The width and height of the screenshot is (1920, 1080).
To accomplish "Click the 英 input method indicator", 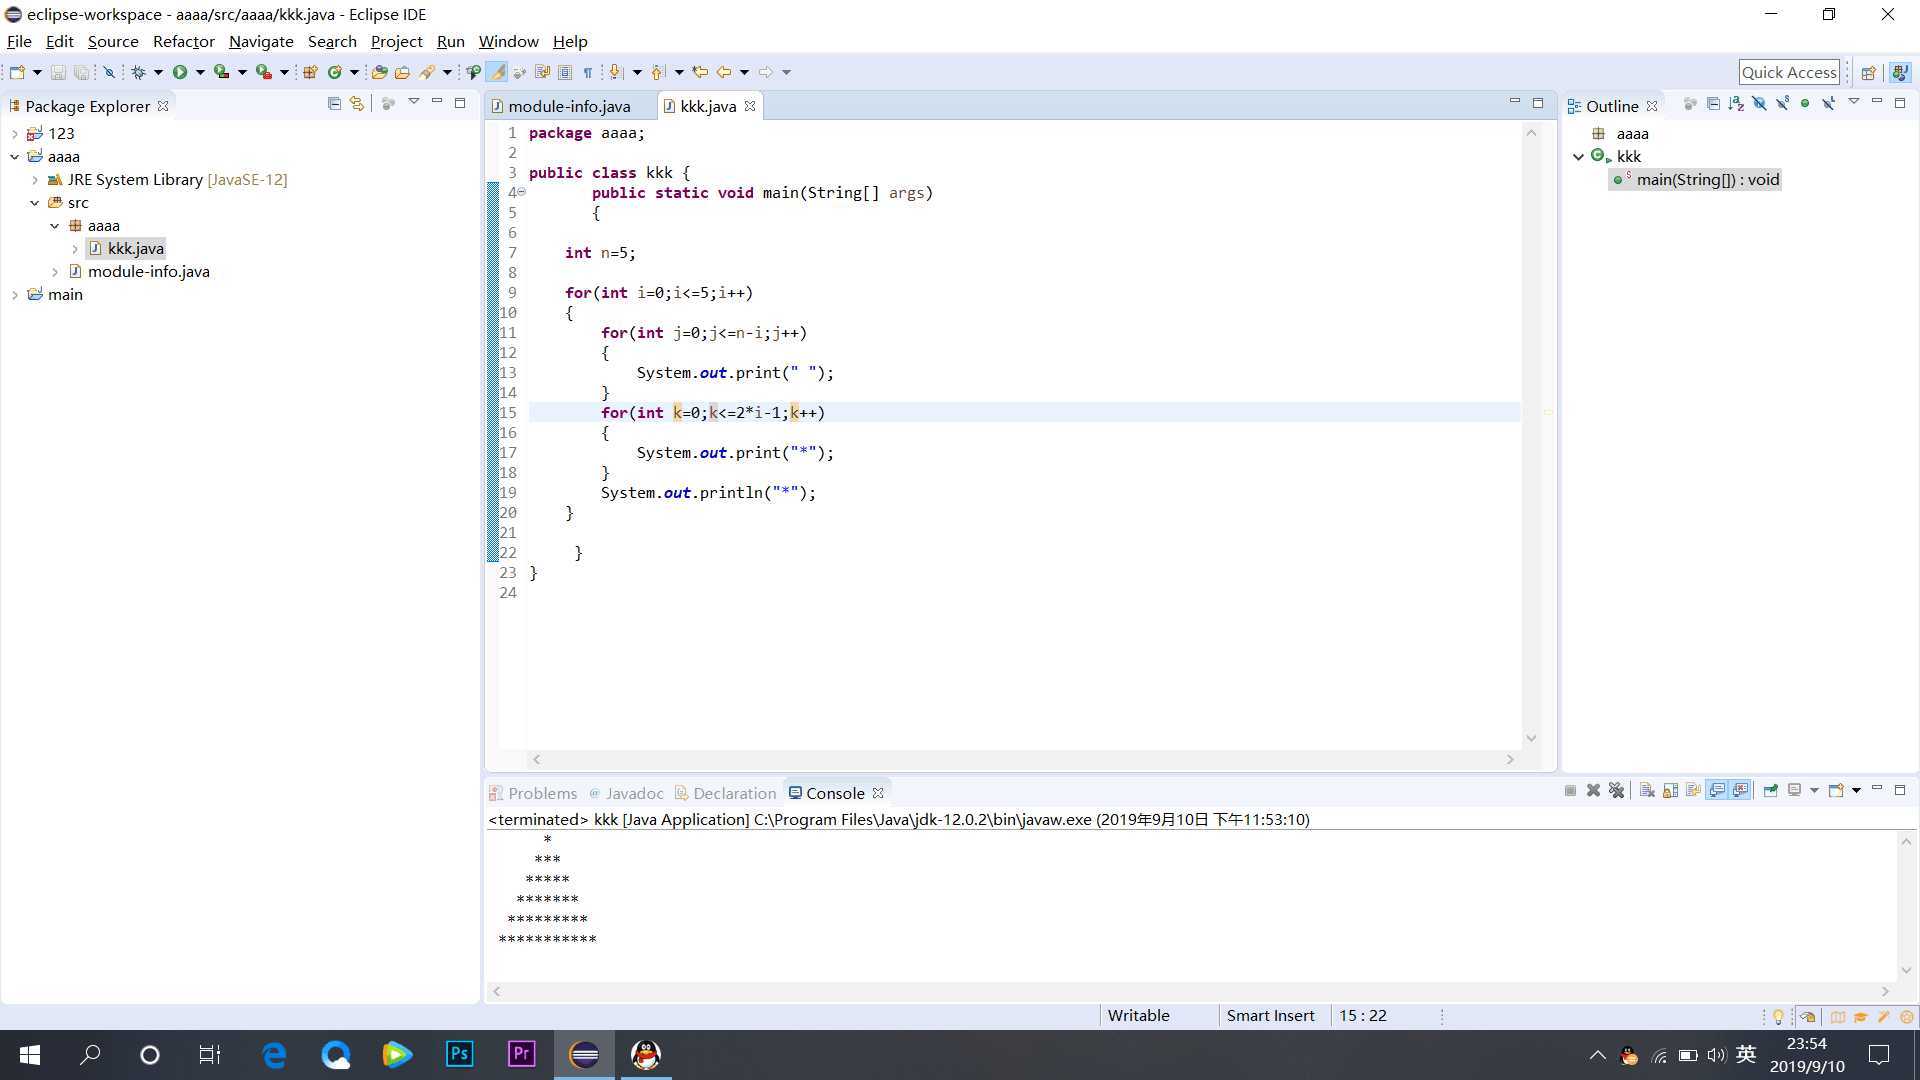I will tap(1746, 1054).
